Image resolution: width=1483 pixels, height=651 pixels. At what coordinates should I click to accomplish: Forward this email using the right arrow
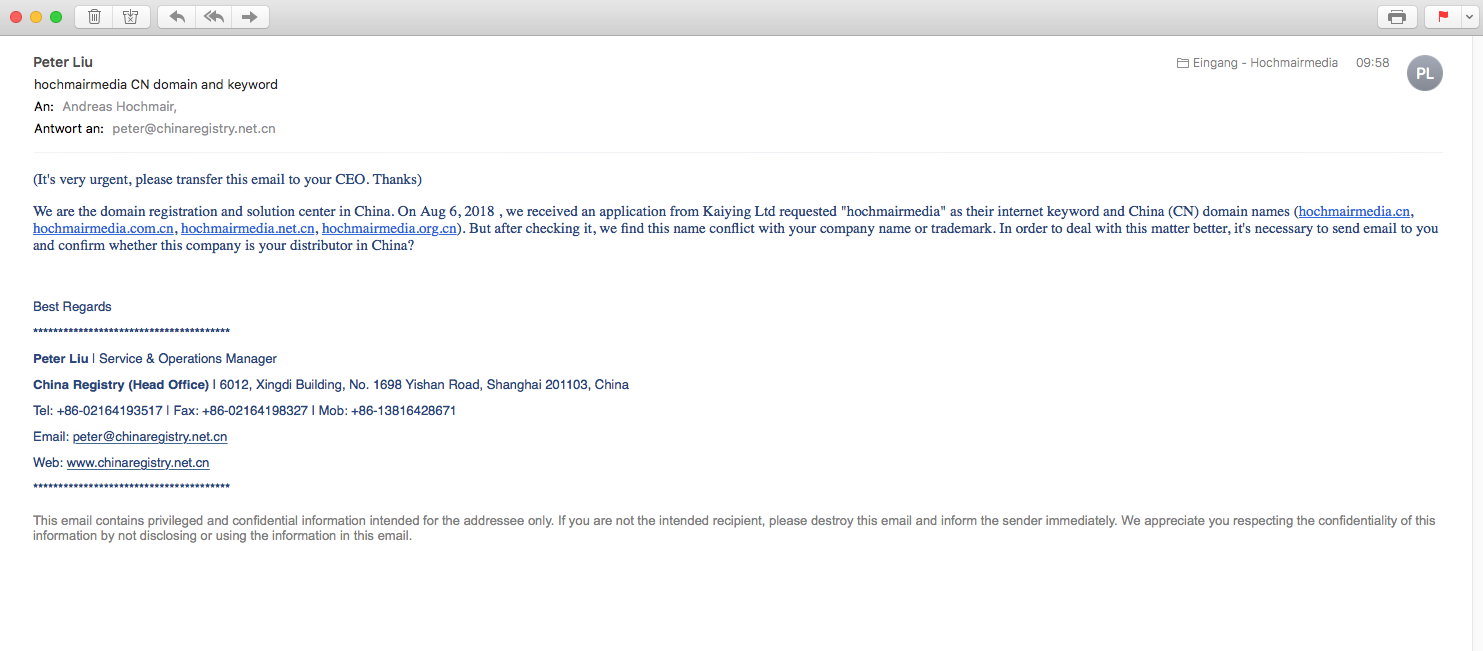coord(250,17)
